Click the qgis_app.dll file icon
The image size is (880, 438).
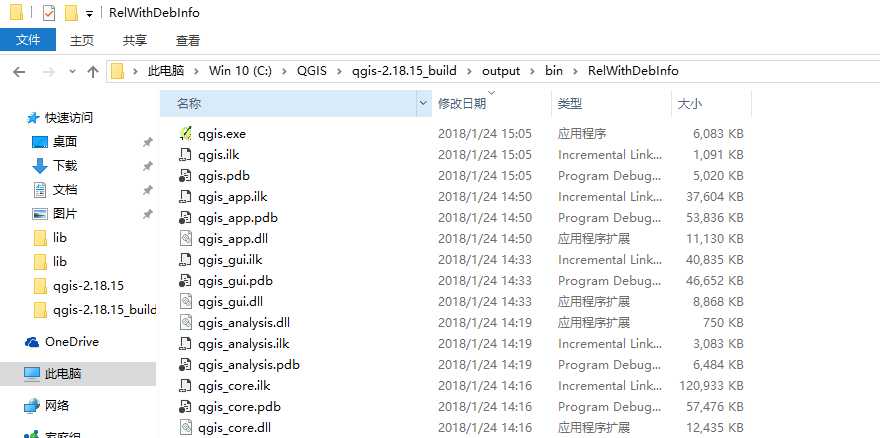click(x=185, y=239)
